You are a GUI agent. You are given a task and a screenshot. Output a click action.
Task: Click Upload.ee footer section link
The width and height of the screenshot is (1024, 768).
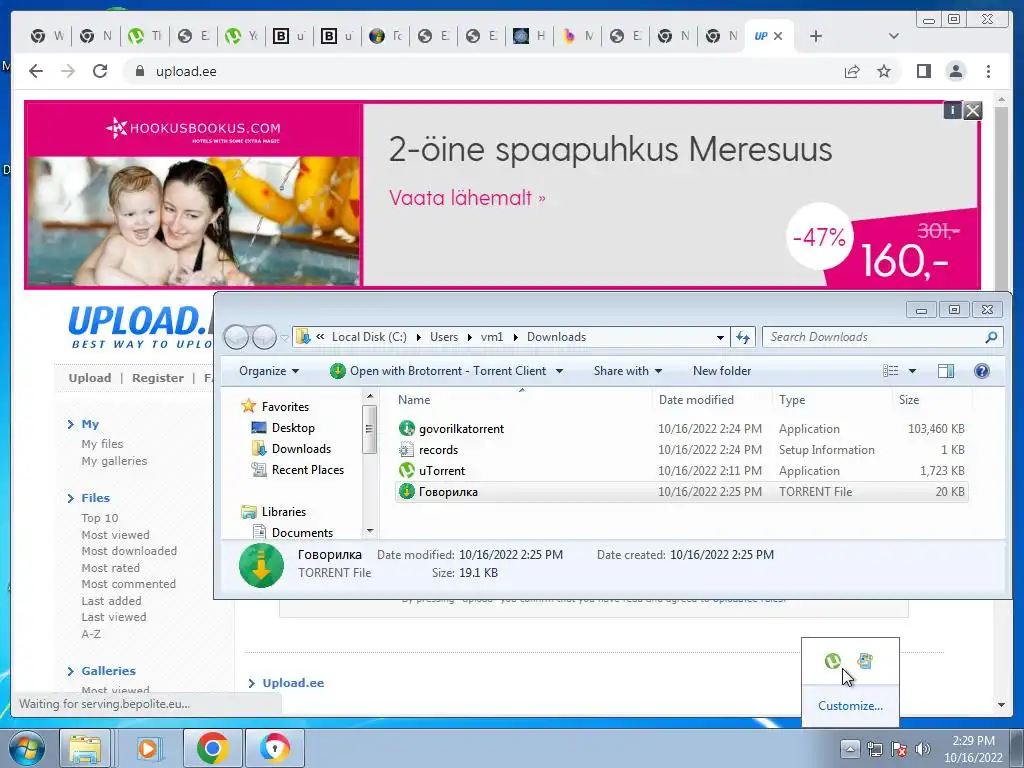(x=293, y=682)
